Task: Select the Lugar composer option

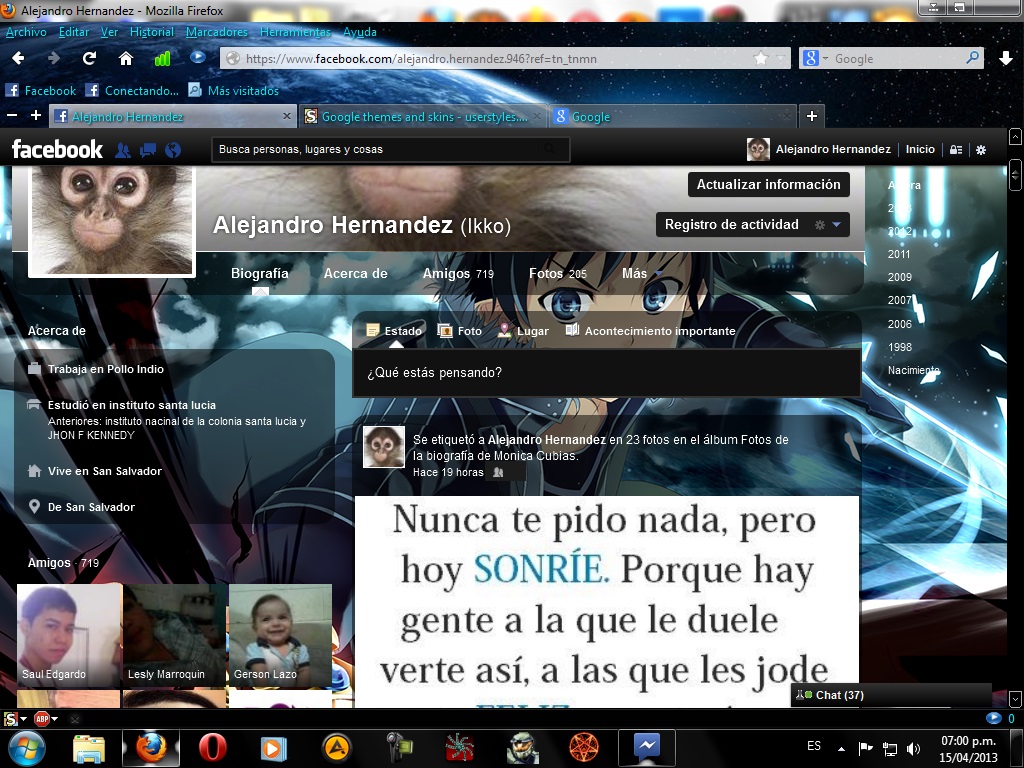Action: 523,331
